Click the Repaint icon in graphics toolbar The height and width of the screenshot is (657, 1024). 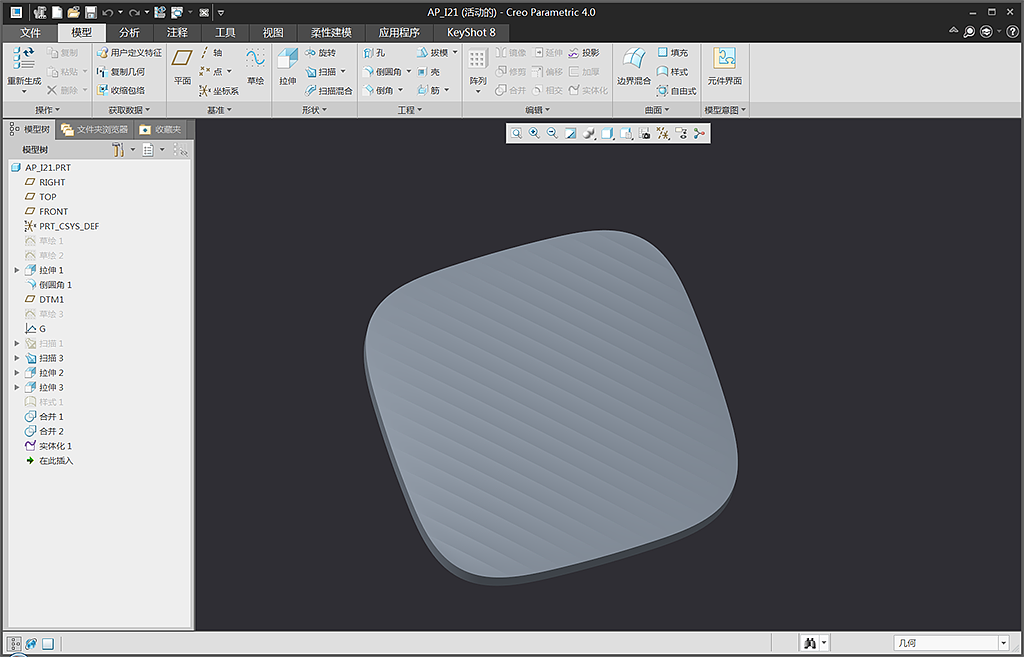[x=570, y=133]
